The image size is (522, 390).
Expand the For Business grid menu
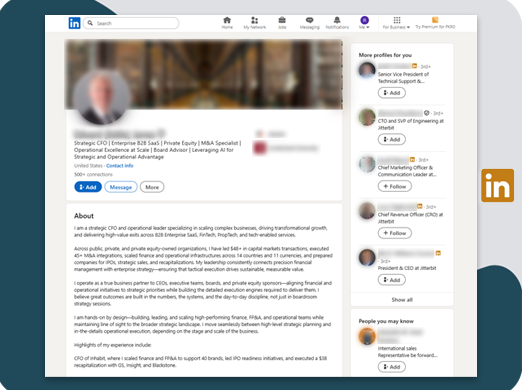pos(396,23)
